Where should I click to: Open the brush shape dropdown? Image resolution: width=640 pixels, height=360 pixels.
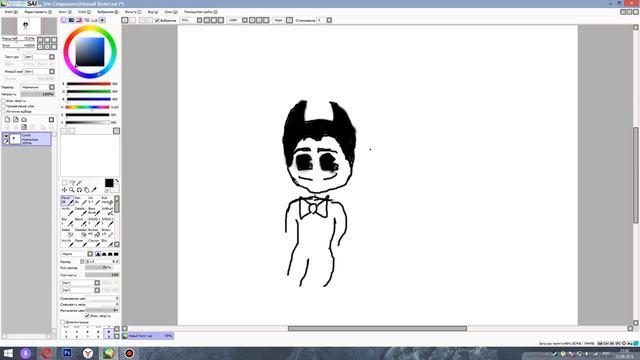[97, 283]
